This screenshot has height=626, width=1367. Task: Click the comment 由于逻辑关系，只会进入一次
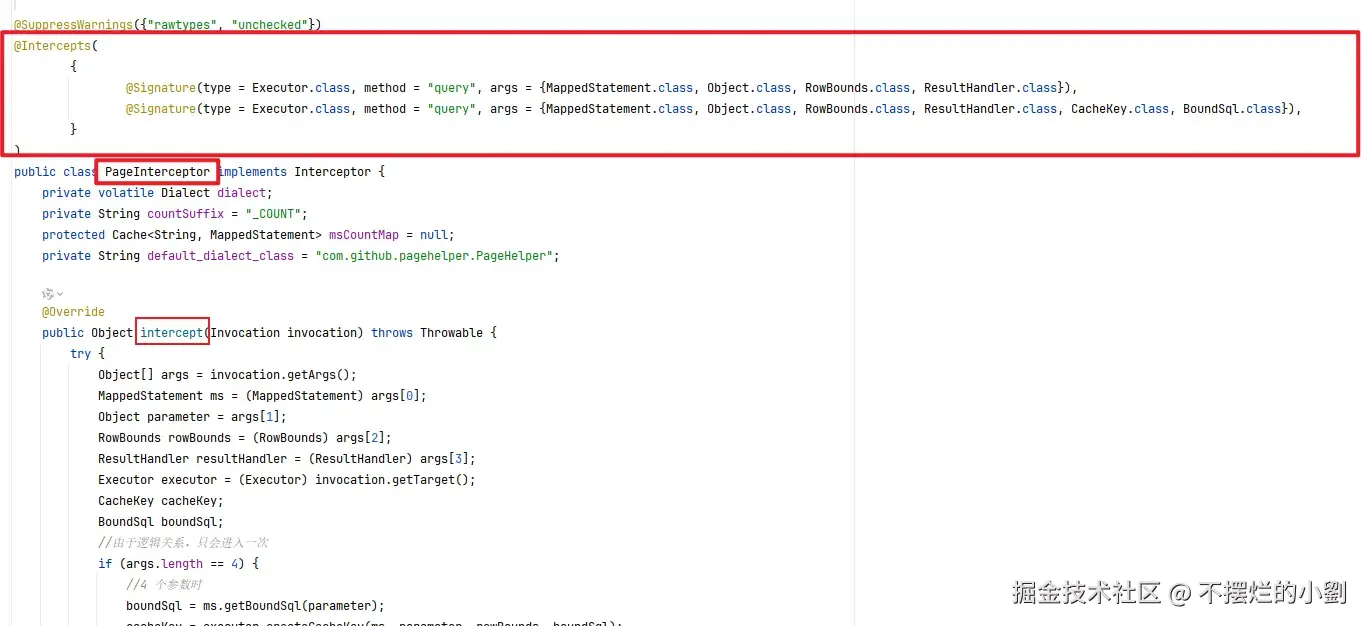click(x=183, y=543)
